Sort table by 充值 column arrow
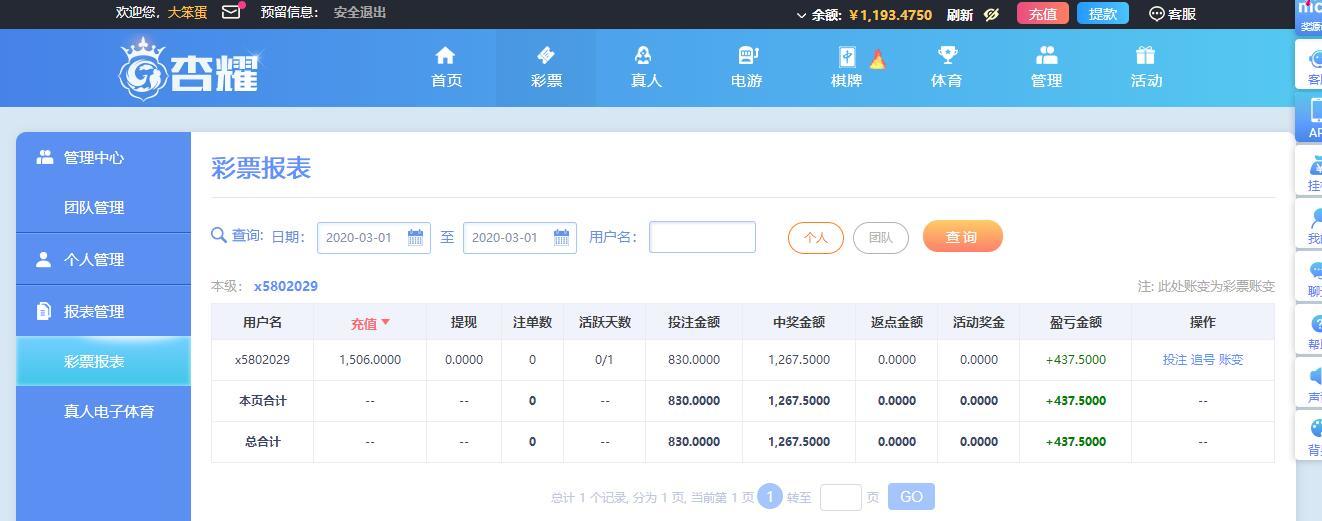The height and width of the screenshot is (521, 1322). coord(385,322)
